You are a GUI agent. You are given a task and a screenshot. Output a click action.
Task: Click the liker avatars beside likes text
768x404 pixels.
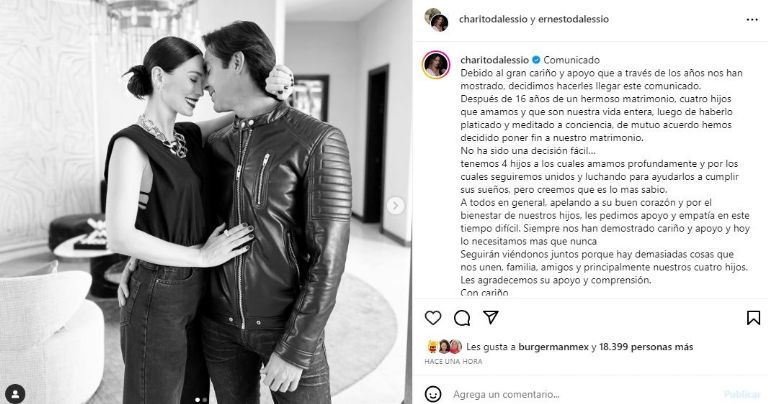(444, 347)
